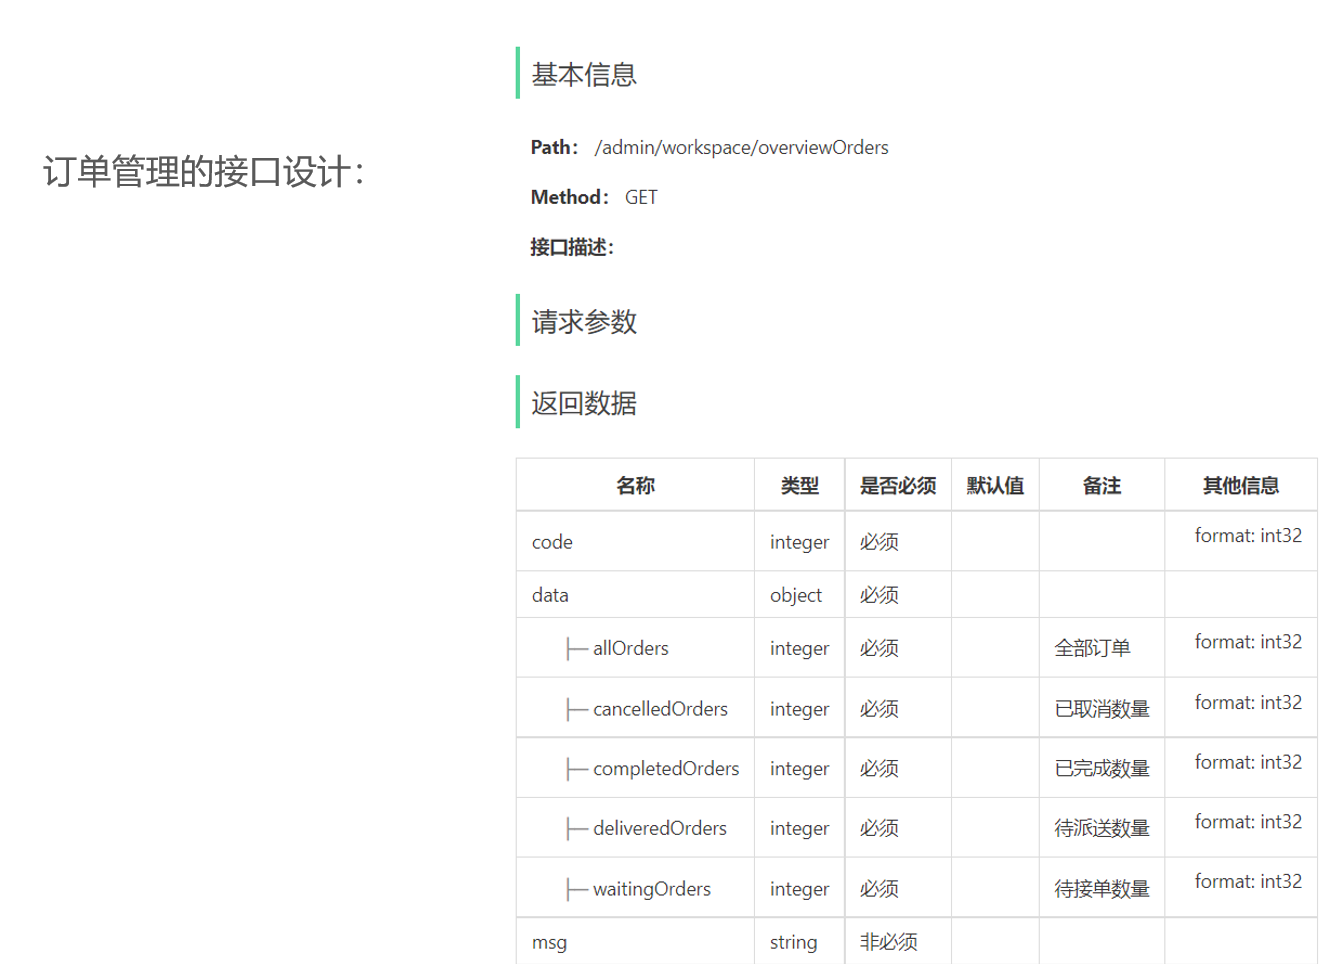Click the msg row name cell
1337x964 pixels.
[x=549, y=942]
